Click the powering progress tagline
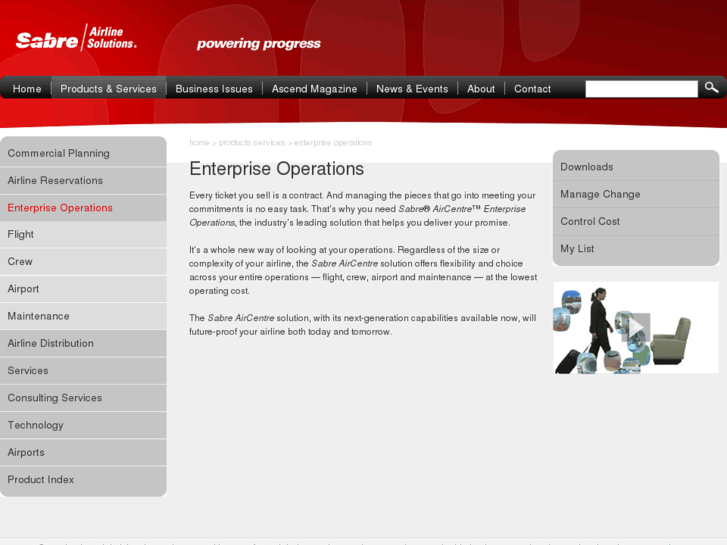 point(259,44)
